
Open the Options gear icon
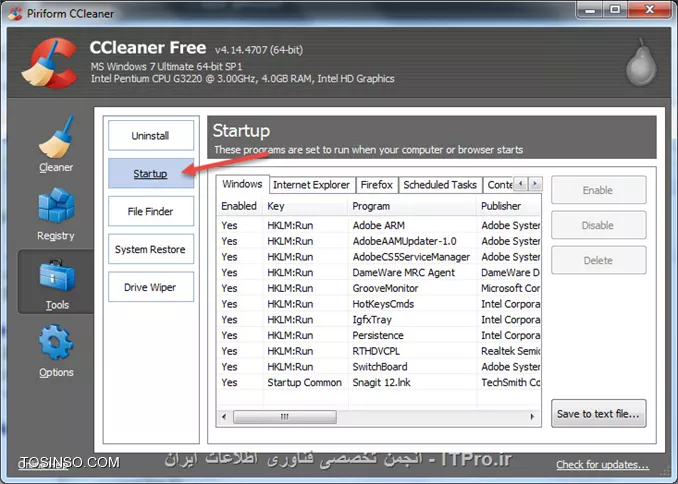(x=56, y=343)
